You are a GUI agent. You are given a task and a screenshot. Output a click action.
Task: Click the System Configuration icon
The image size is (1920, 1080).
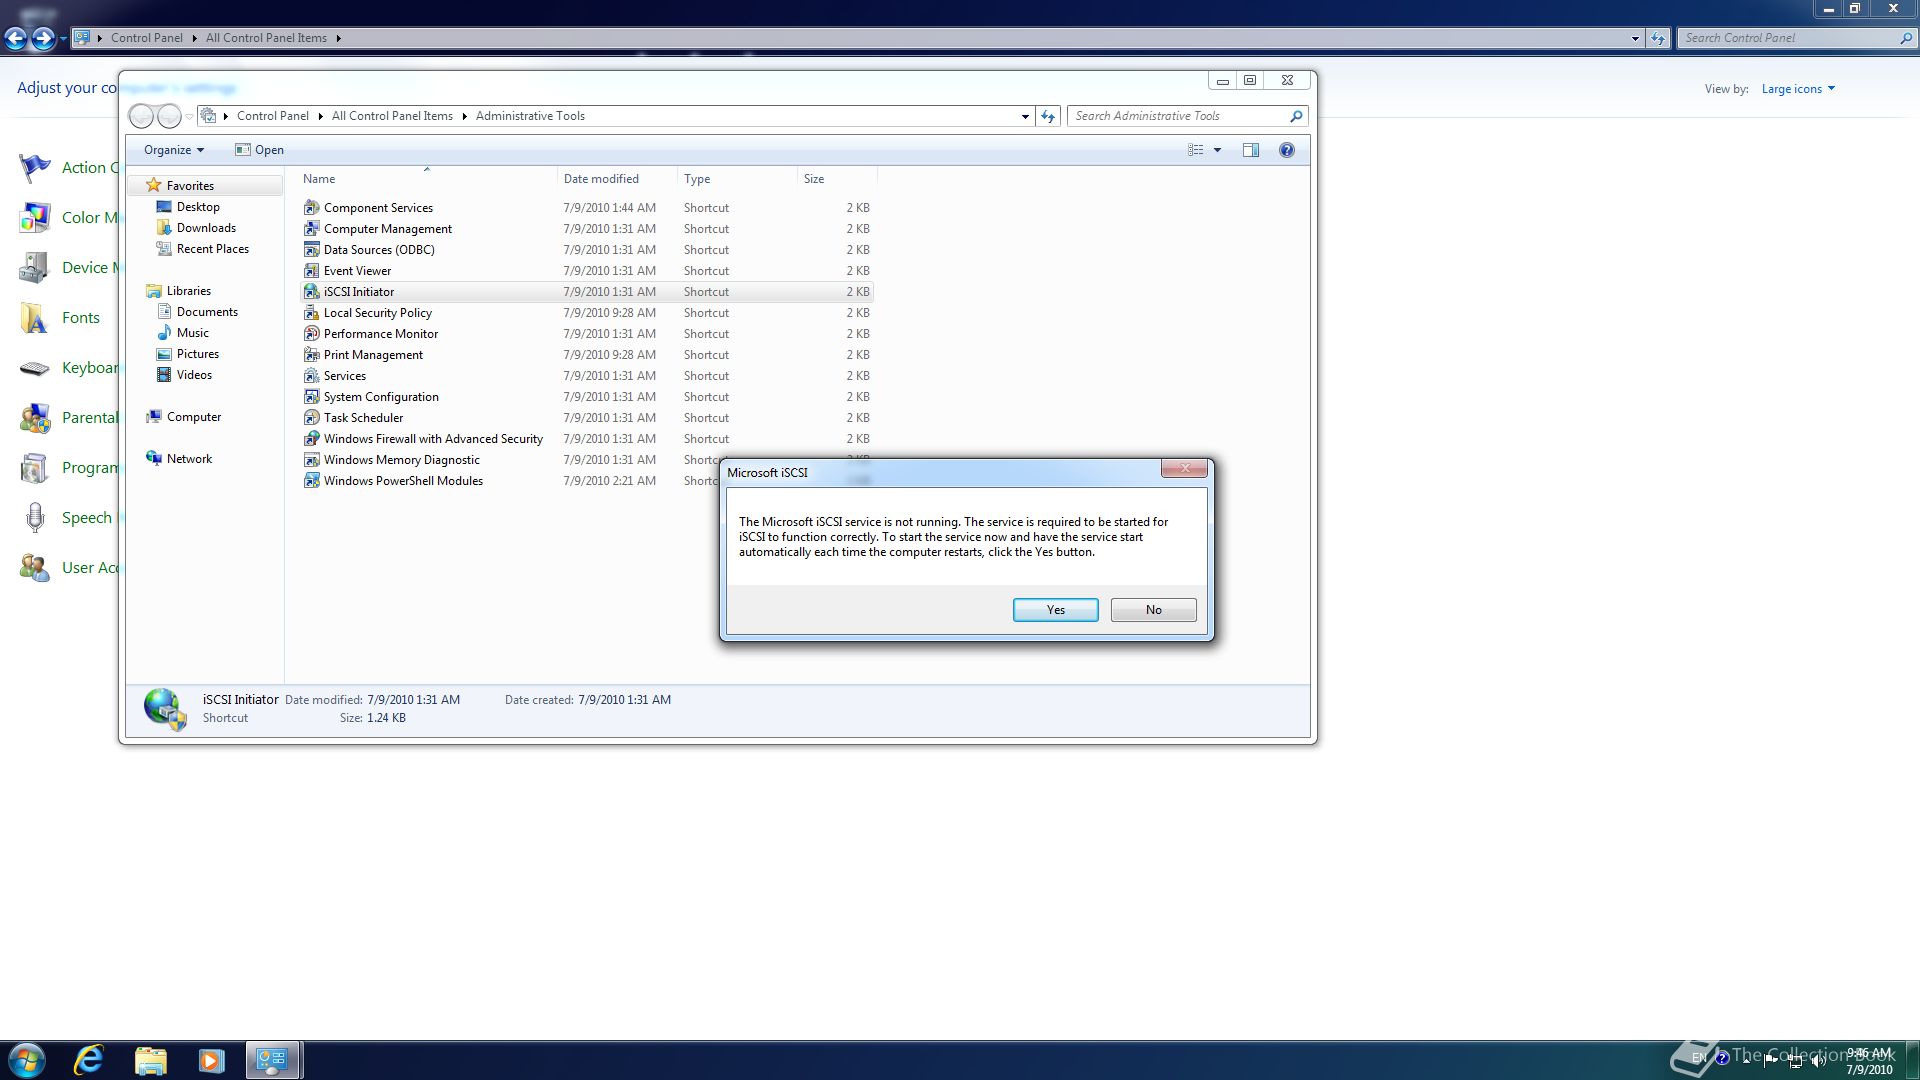(x=311, y=397)
